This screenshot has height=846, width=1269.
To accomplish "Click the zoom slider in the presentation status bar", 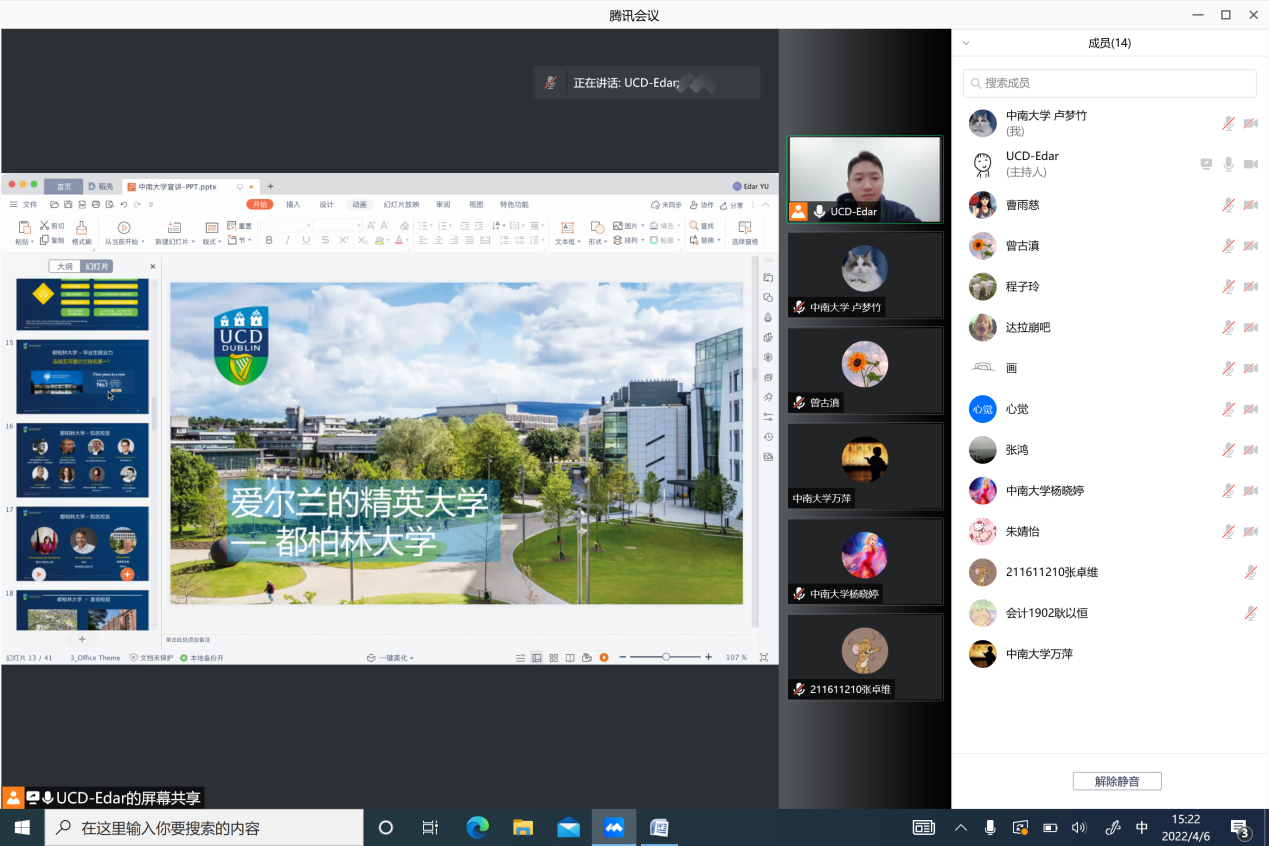I will point(666,657).
